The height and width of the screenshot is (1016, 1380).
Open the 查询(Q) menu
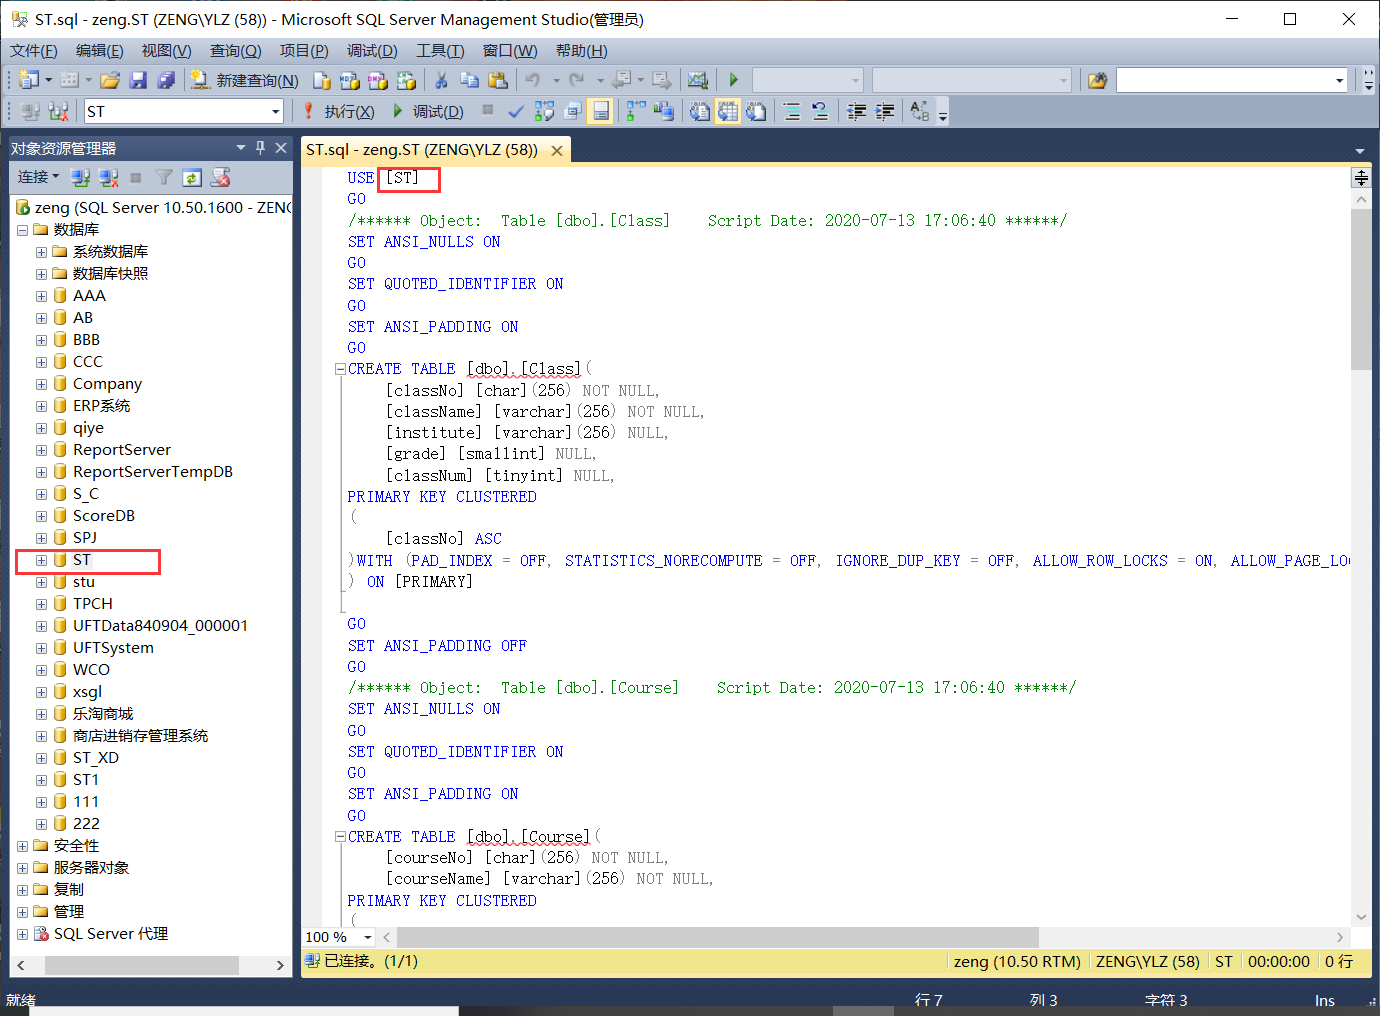[x=235, y=50]
